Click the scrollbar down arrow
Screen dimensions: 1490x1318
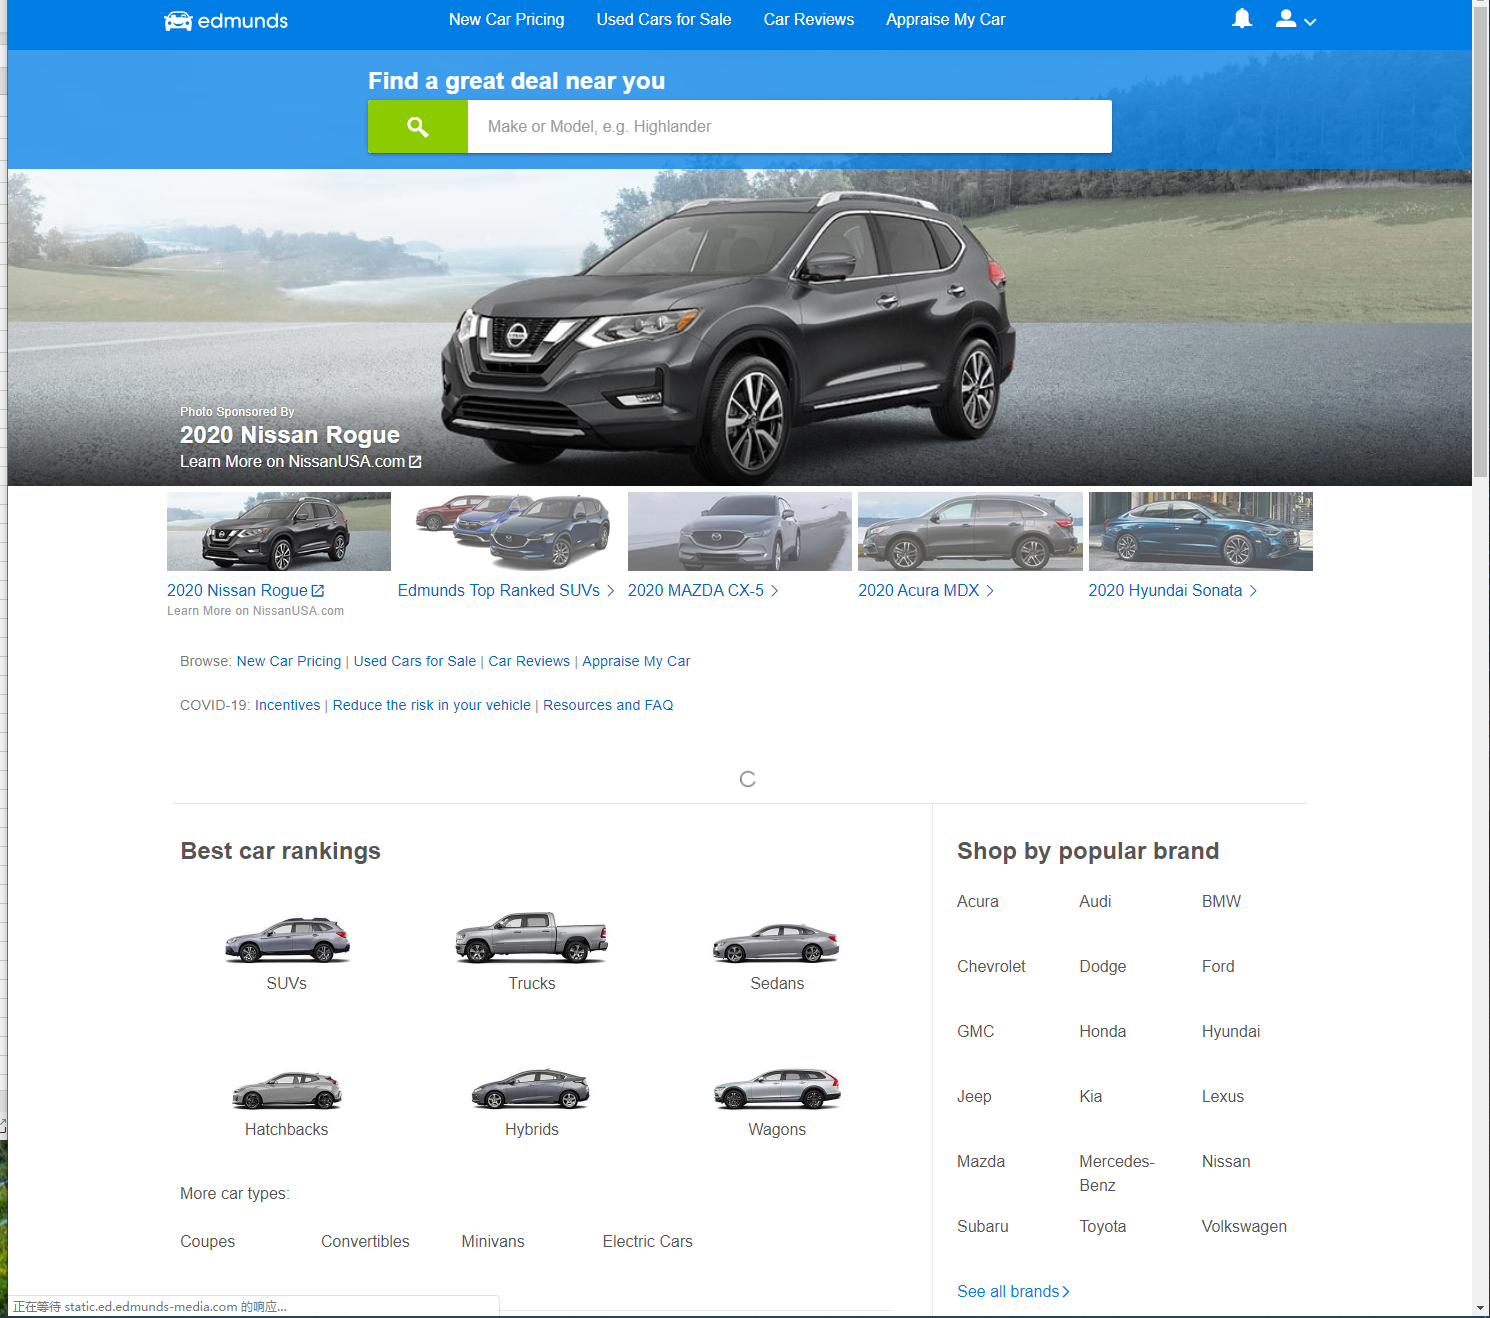(x=1481, y=1308)
